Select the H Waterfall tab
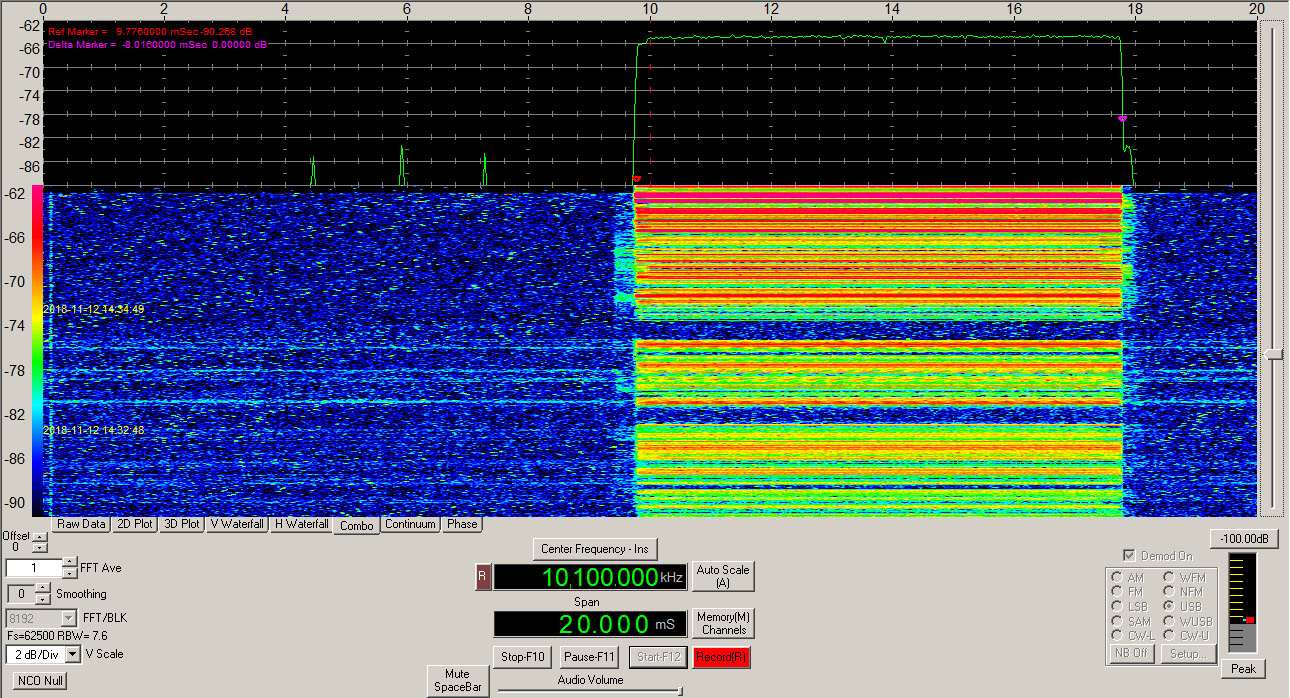1290x698 pixels. coord(301,524)
